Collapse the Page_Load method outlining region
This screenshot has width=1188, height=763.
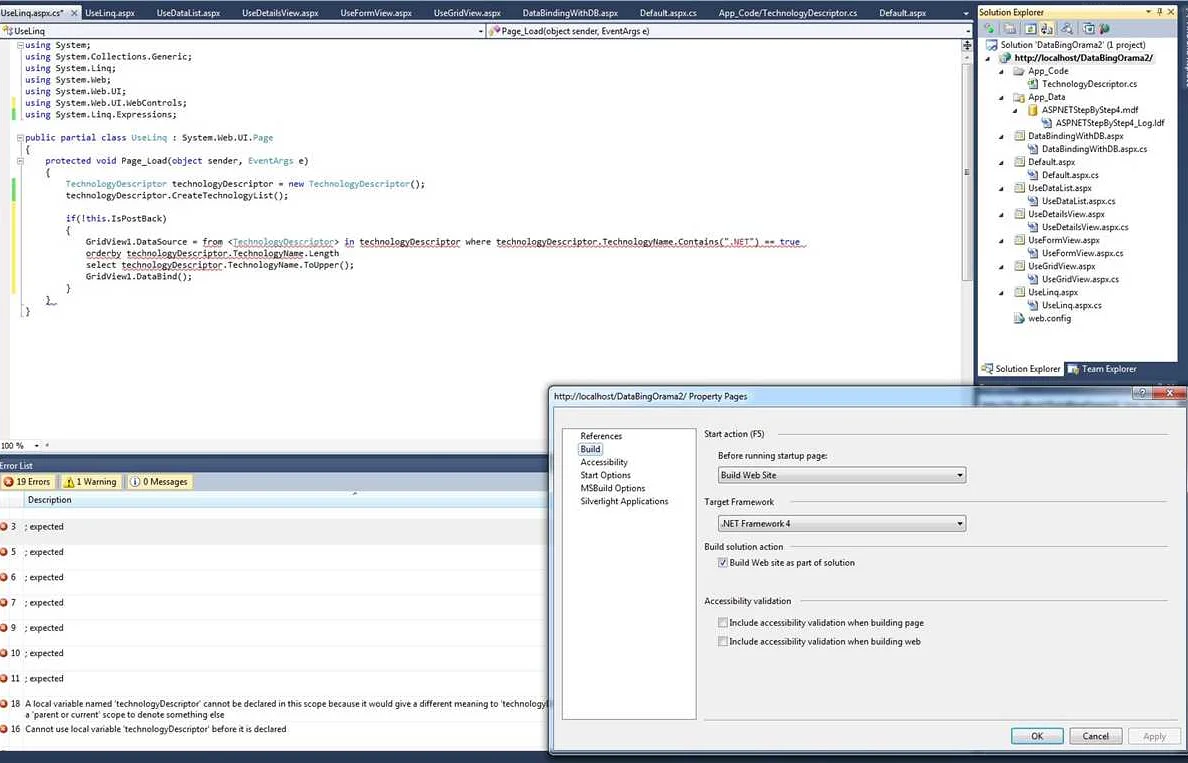pyautogui.click(x=20, y=161)
